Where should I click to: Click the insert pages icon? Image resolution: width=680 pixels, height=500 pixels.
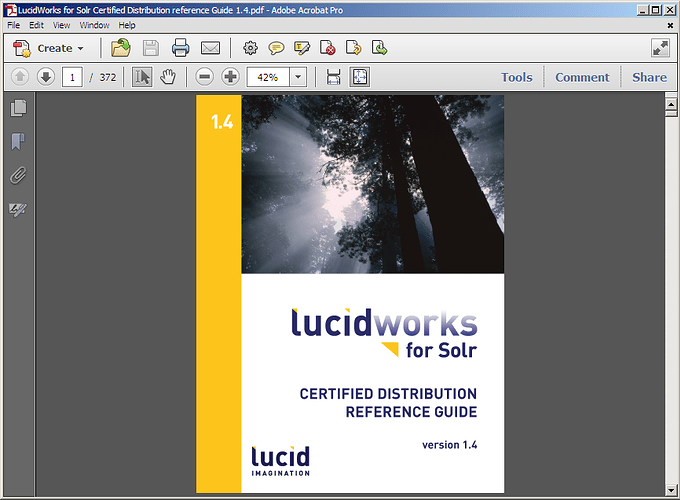[379, 48]
